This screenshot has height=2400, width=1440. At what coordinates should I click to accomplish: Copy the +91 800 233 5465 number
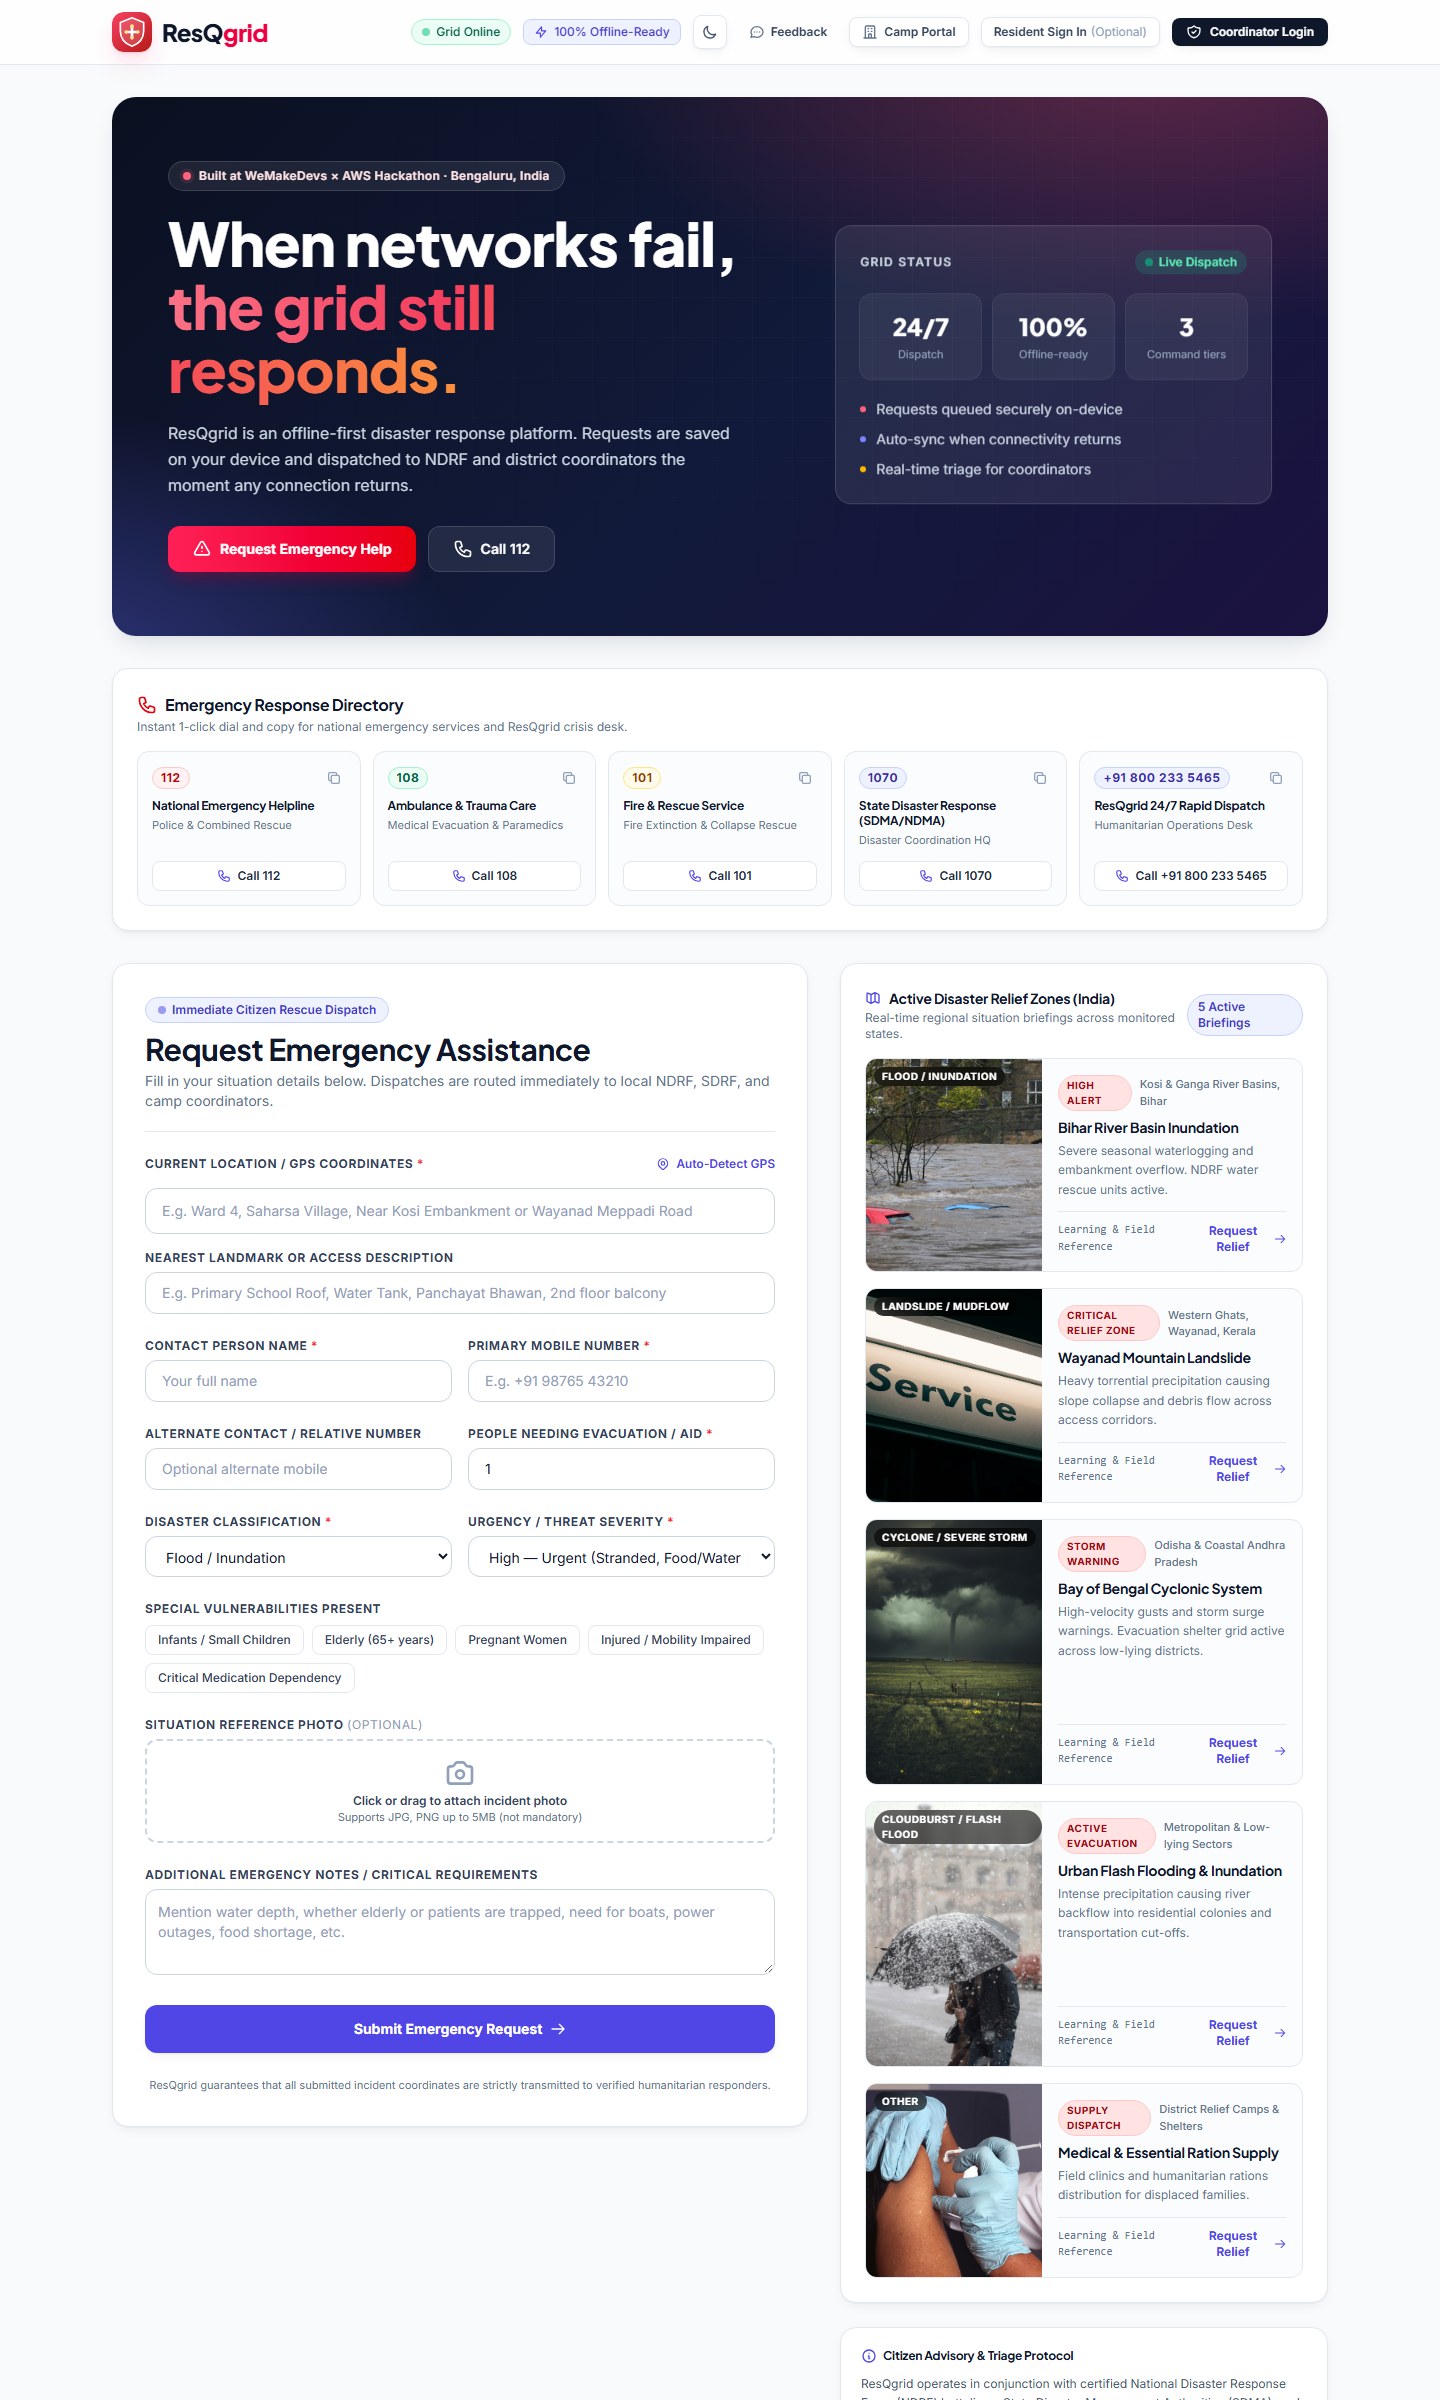1276,778
